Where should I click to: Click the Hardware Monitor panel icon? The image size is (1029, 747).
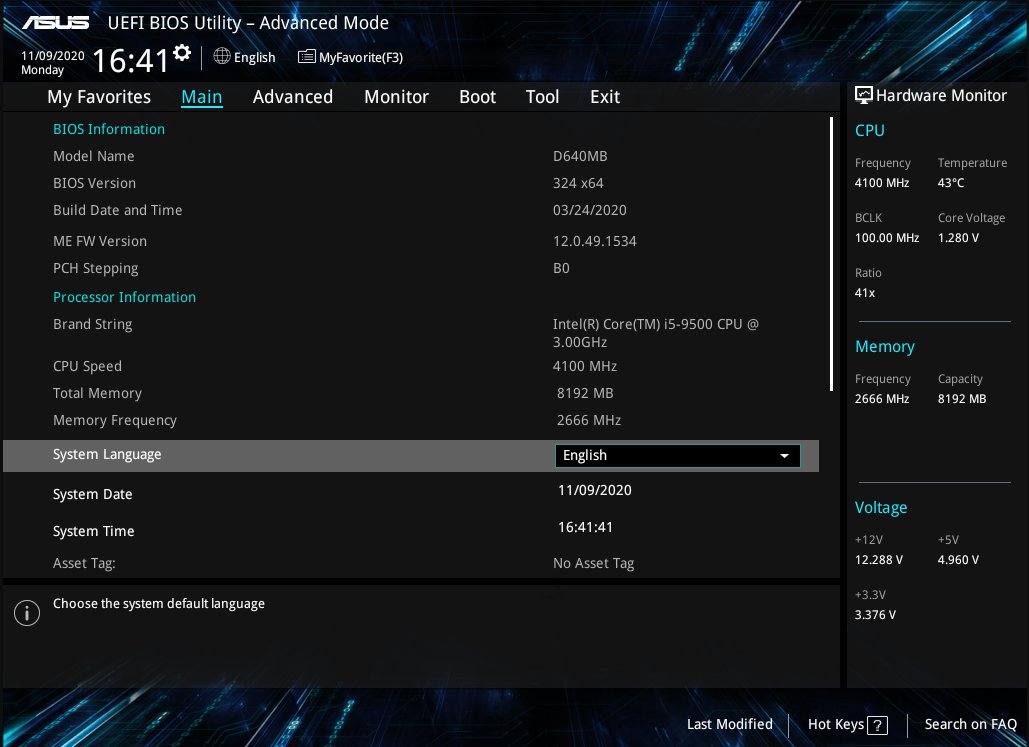point(864,95)
